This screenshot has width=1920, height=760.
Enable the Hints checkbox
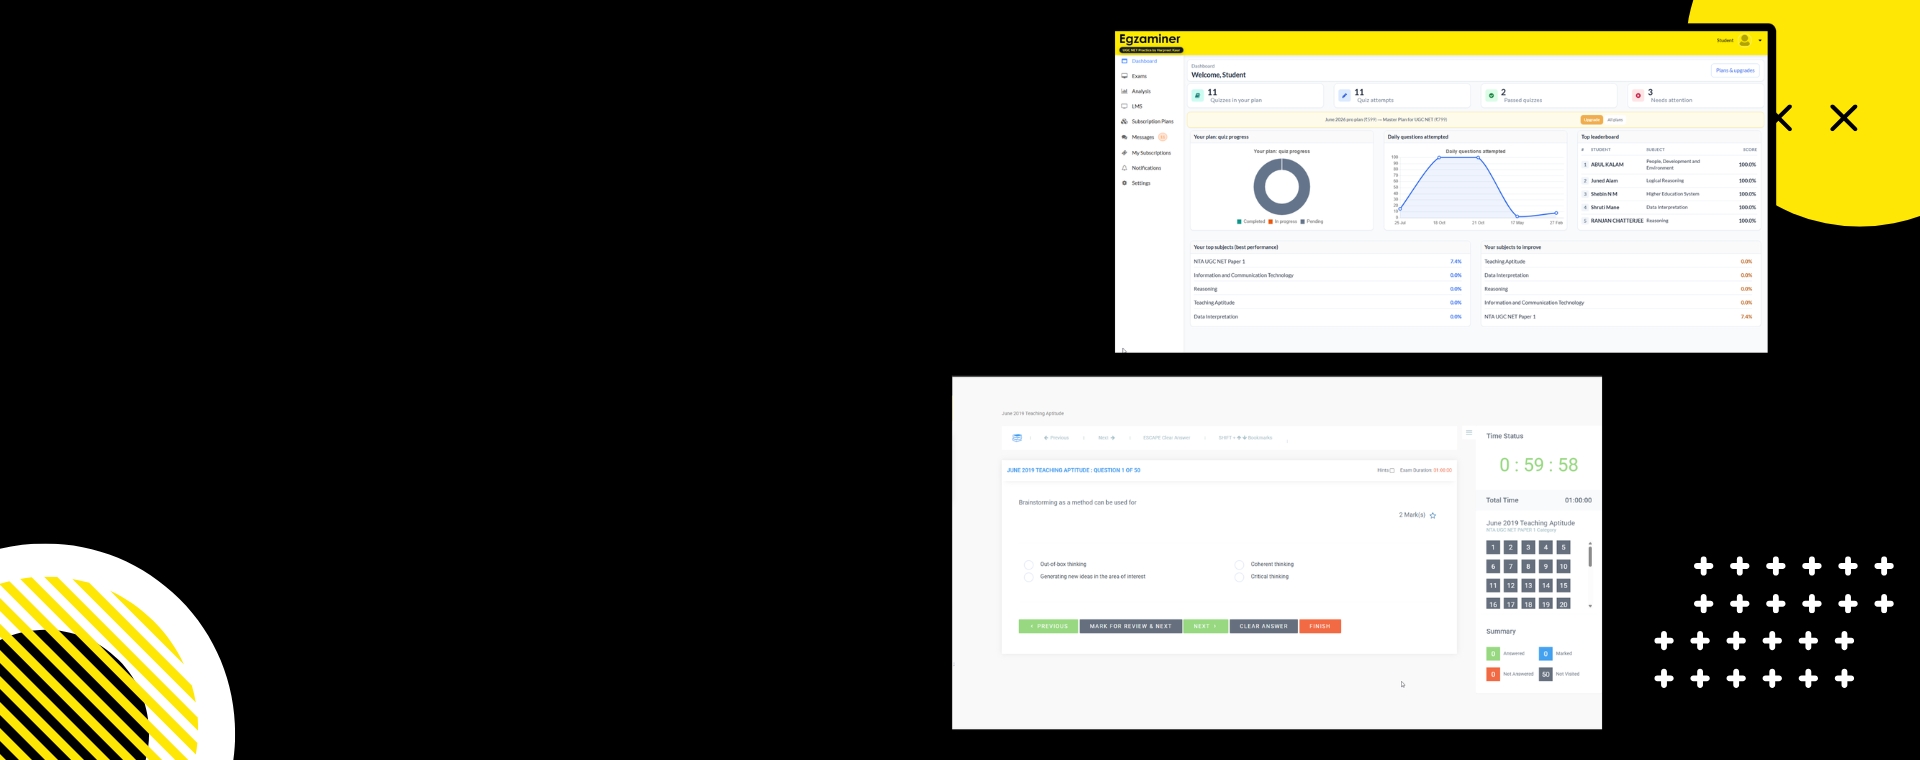1392,470
